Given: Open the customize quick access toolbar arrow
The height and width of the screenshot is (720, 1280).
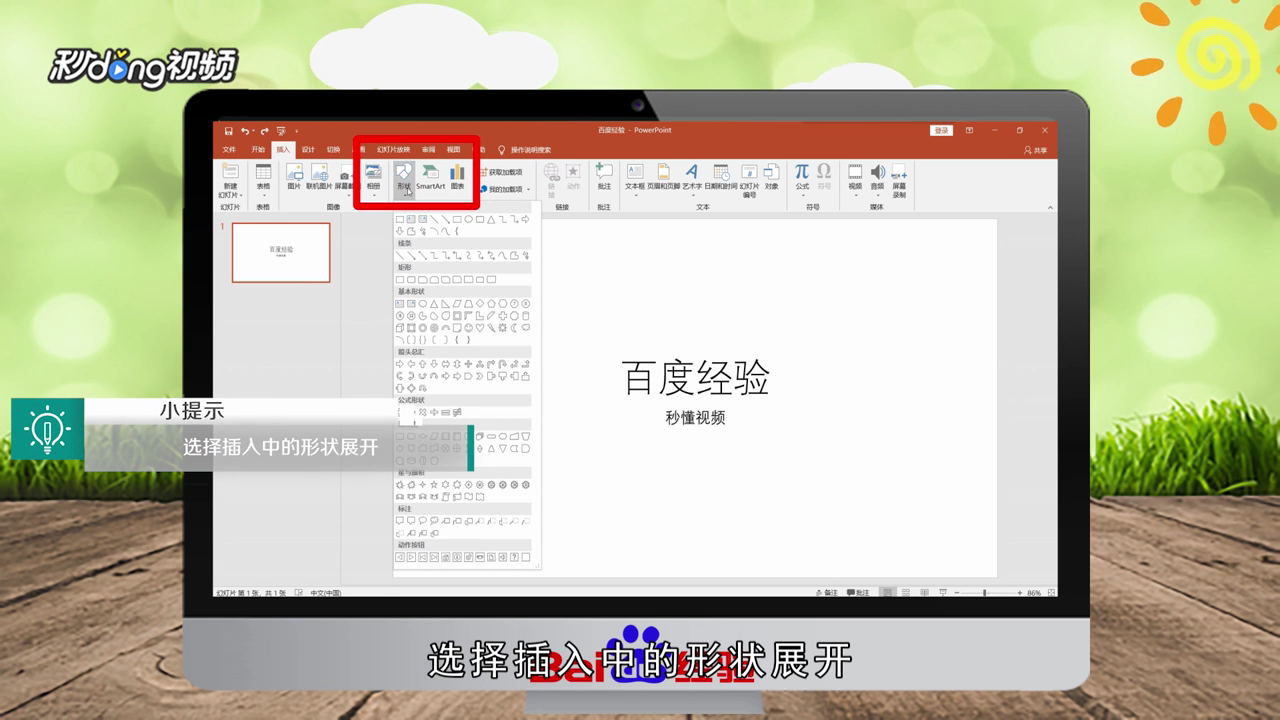Looking at the screenshot, I should [296, 131].
